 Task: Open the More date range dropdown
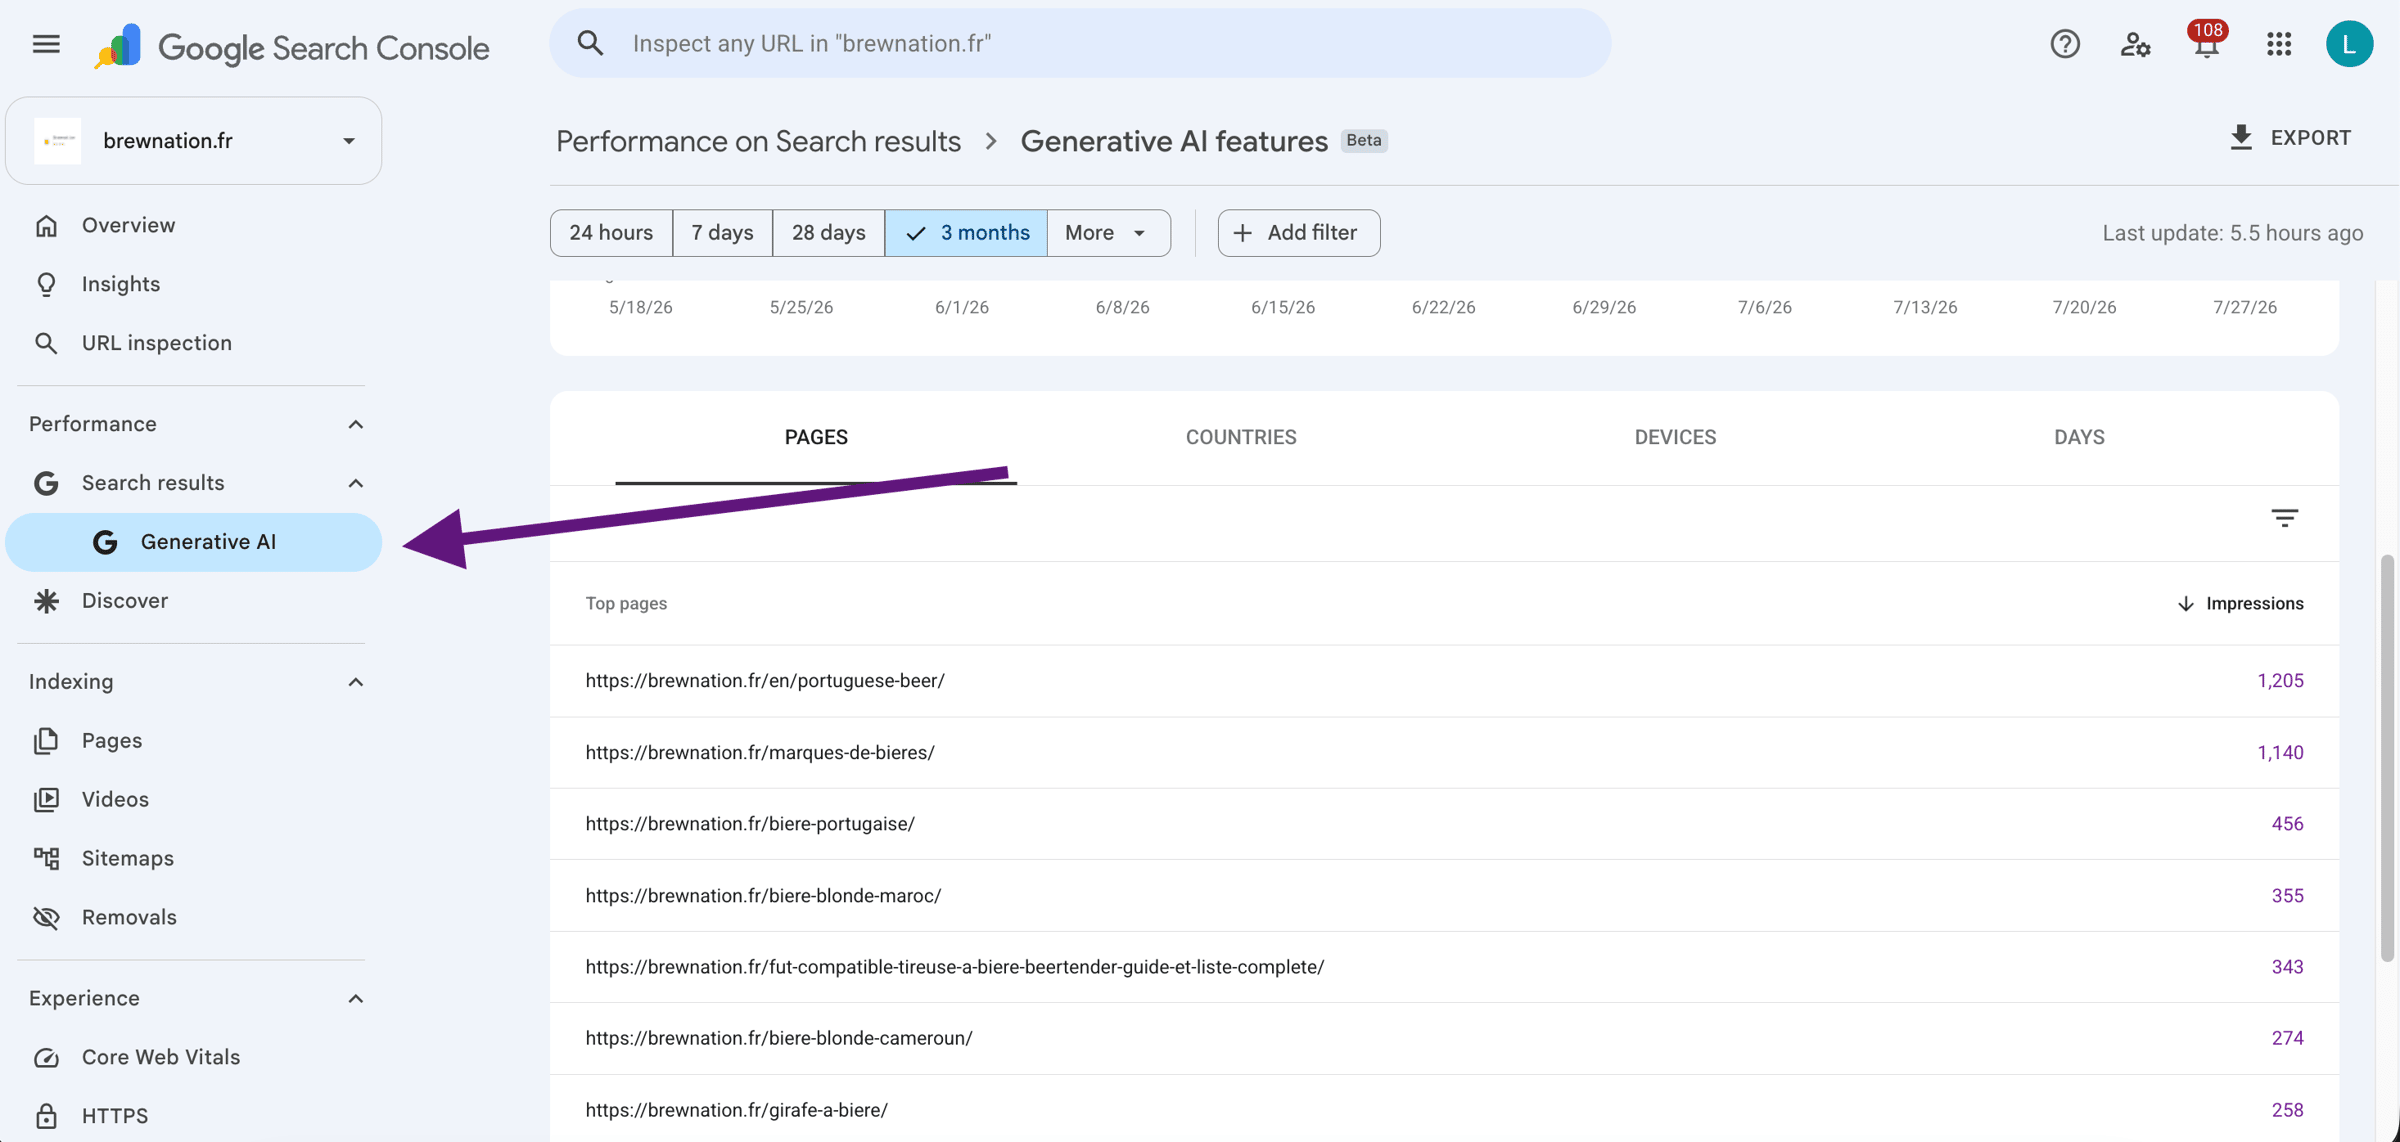1108,233
